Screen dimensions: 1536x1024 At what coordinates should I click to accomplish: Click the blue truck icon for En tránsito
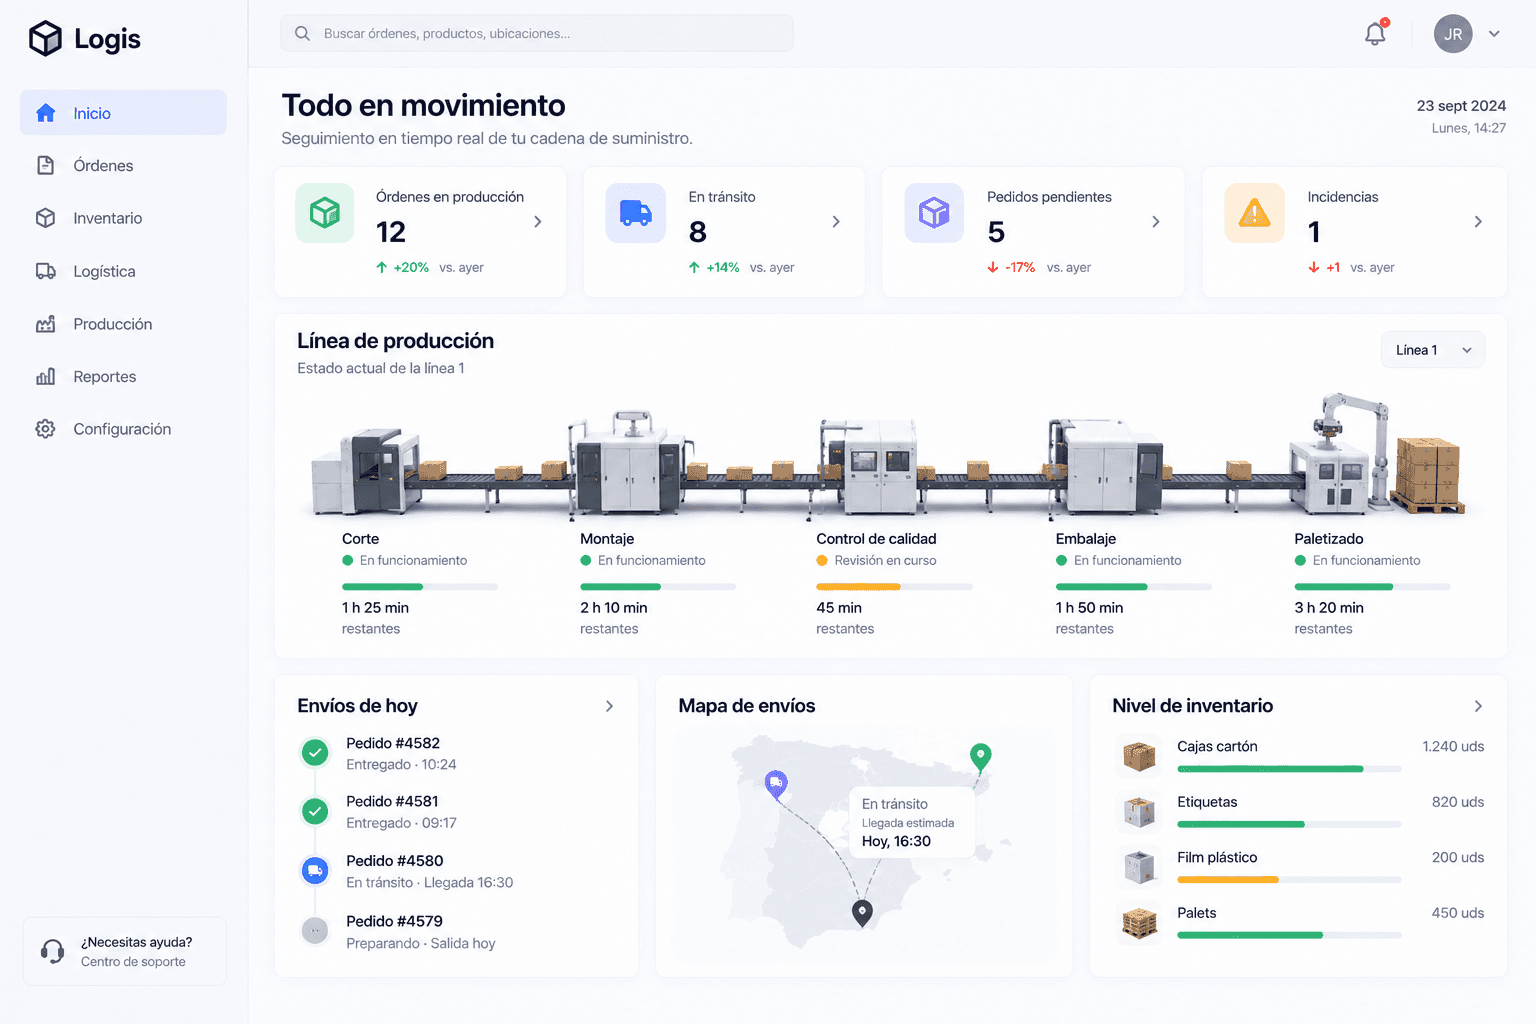(x=635, y=212)
